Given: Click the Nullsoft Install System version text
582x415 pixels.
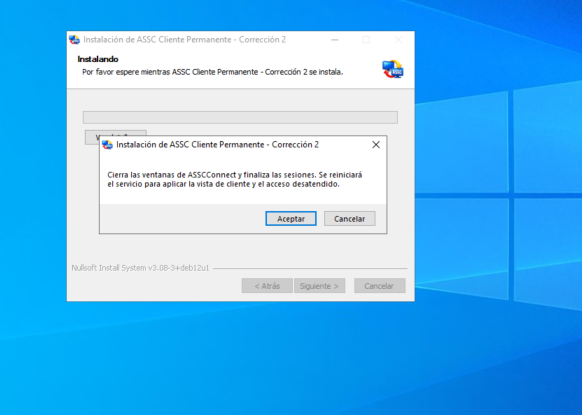Looking at the screenshot, I should (140, 268).
